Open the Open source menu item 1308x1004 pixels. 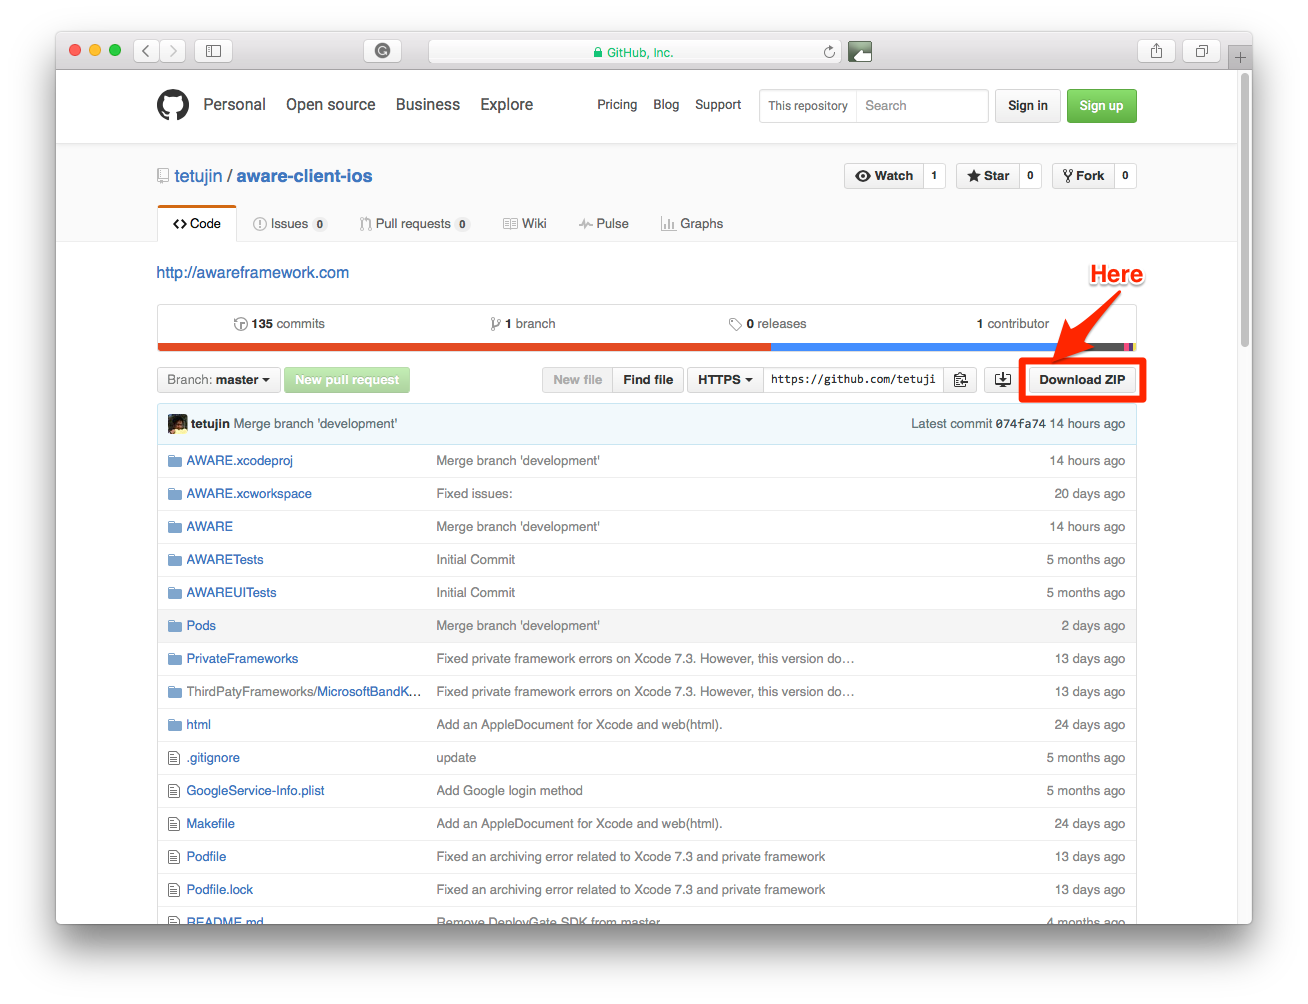click(x=331, y=105)
